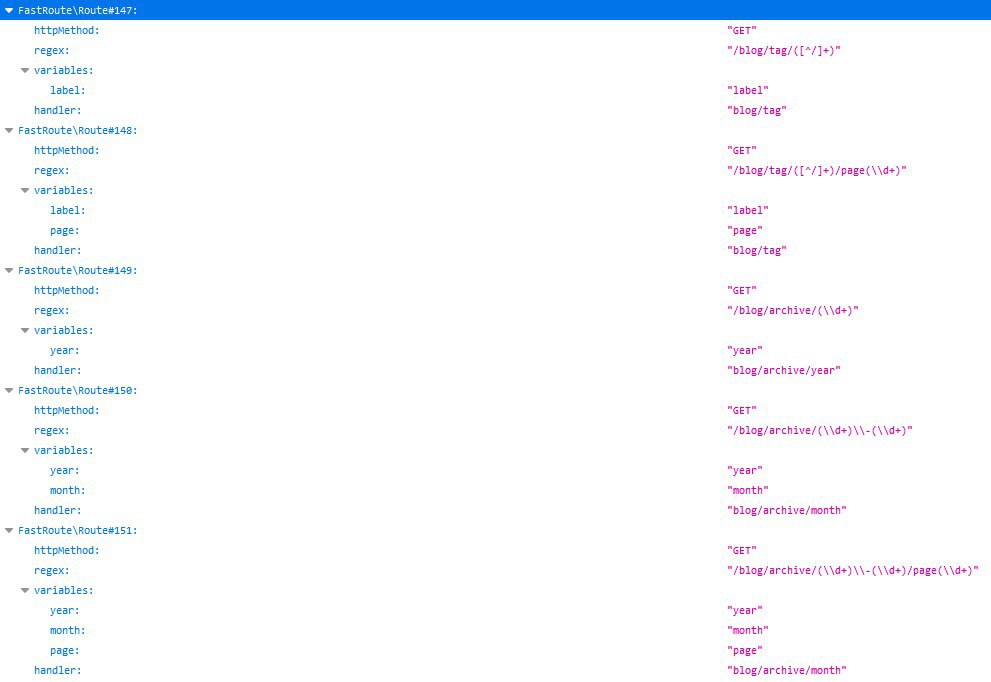Screen dimensions: 991x682
Task: Click regex value "/blog/tag/([^/]+)/page(\\d+)"
Action: click(x=817, y=171)
